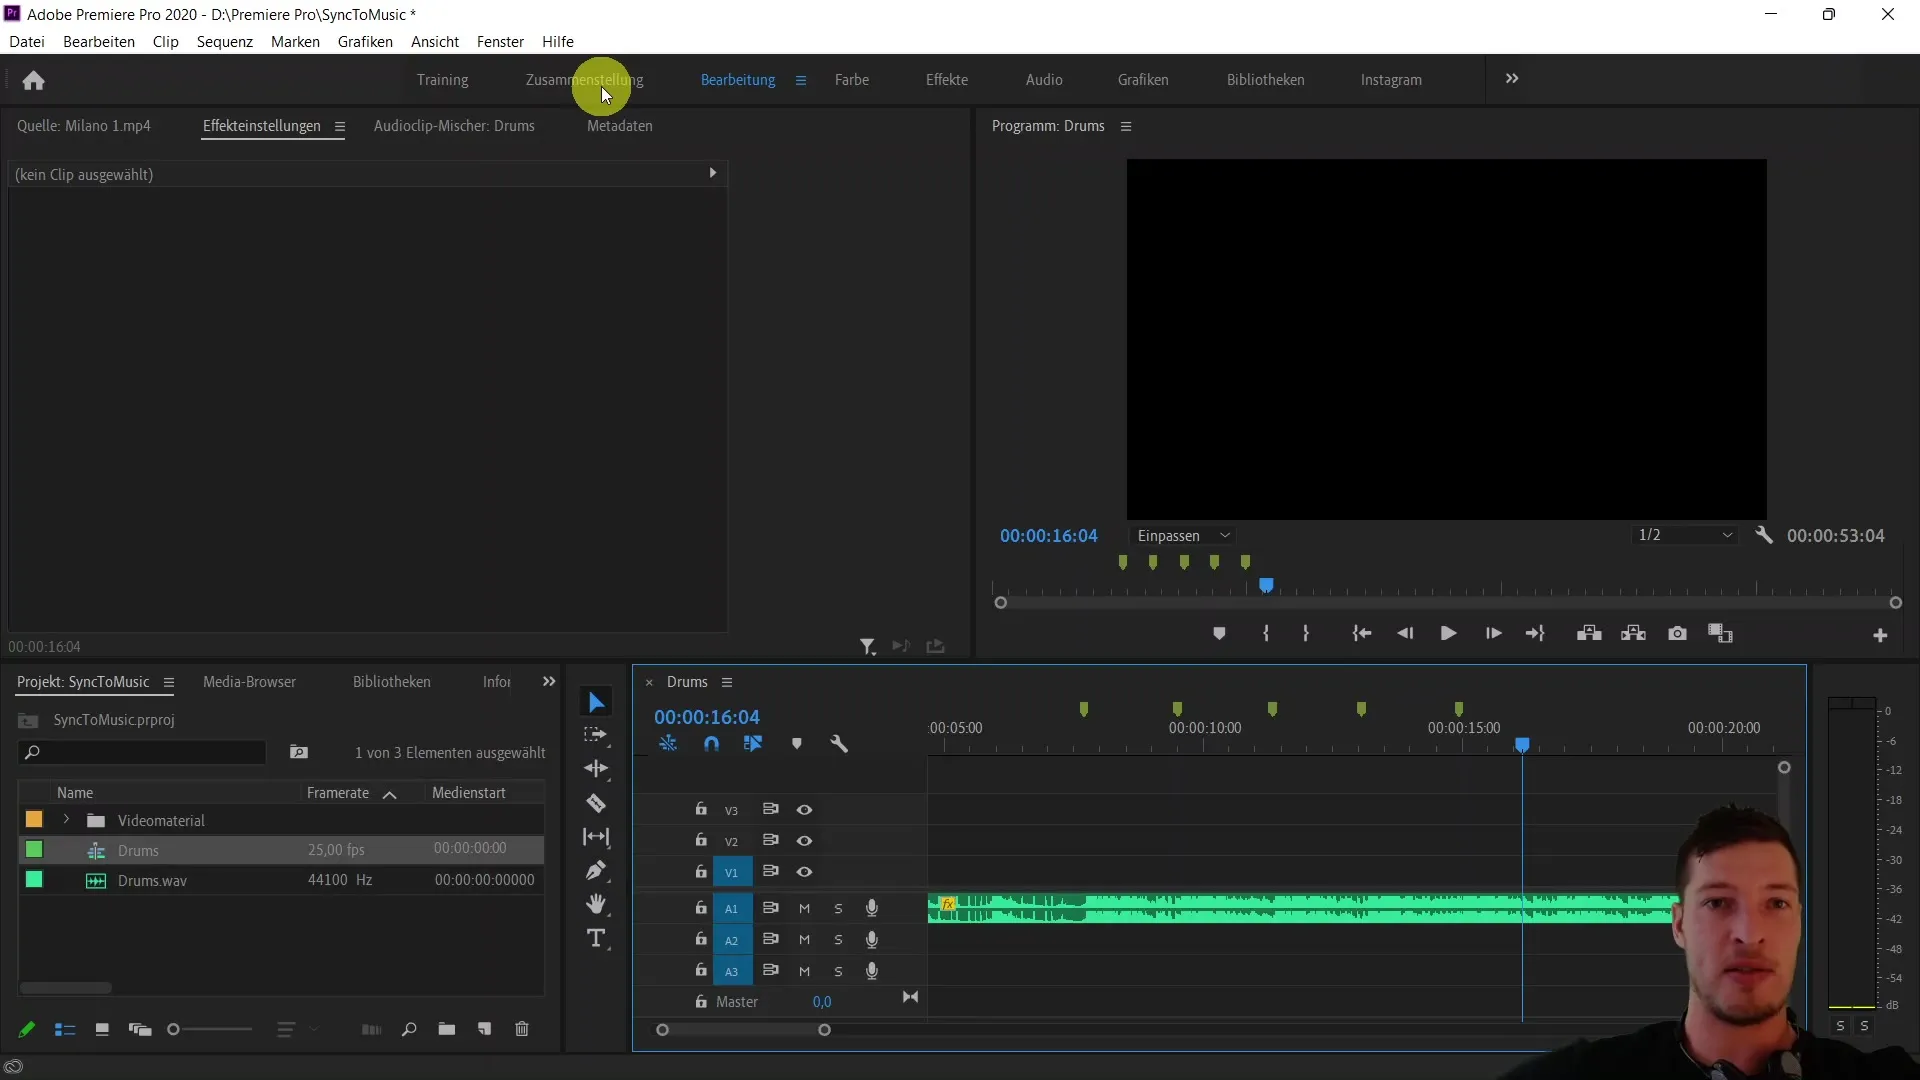Open the Sequenz menu
The width and height of the screenshot is (1920, 1080).
pyautogui.click(x=224, y=41)
